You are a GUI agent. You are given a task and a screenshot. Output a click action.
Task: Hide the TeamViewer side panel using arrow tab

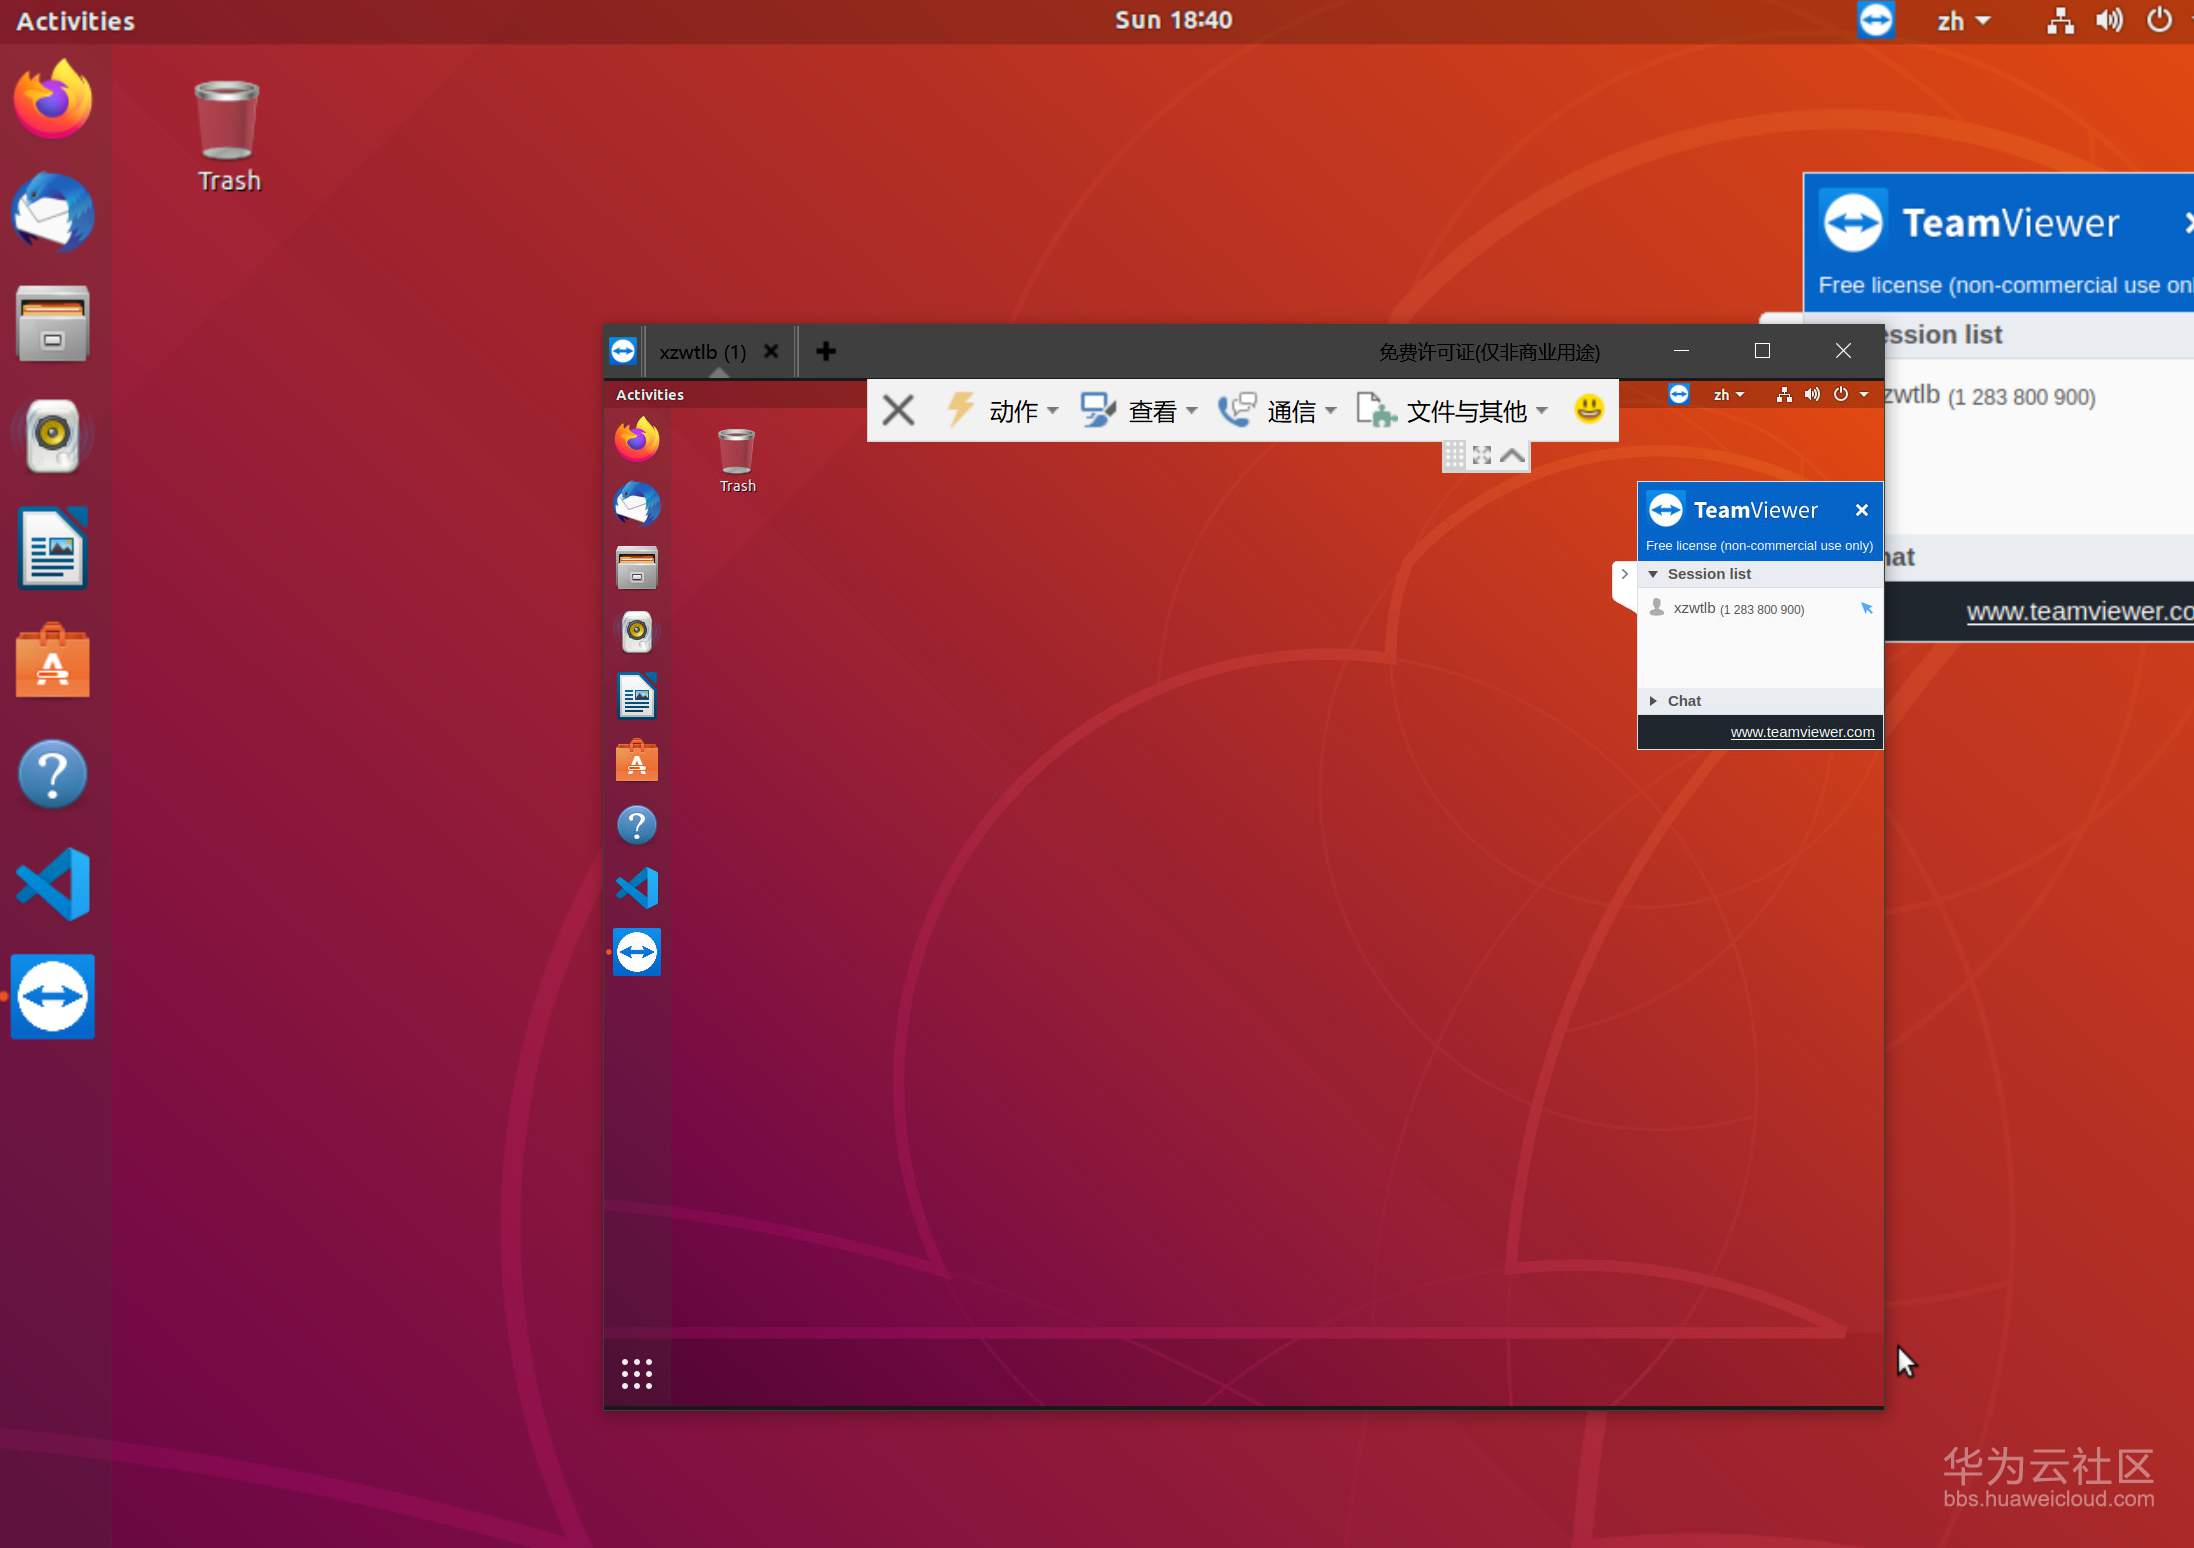point(1625,574)
